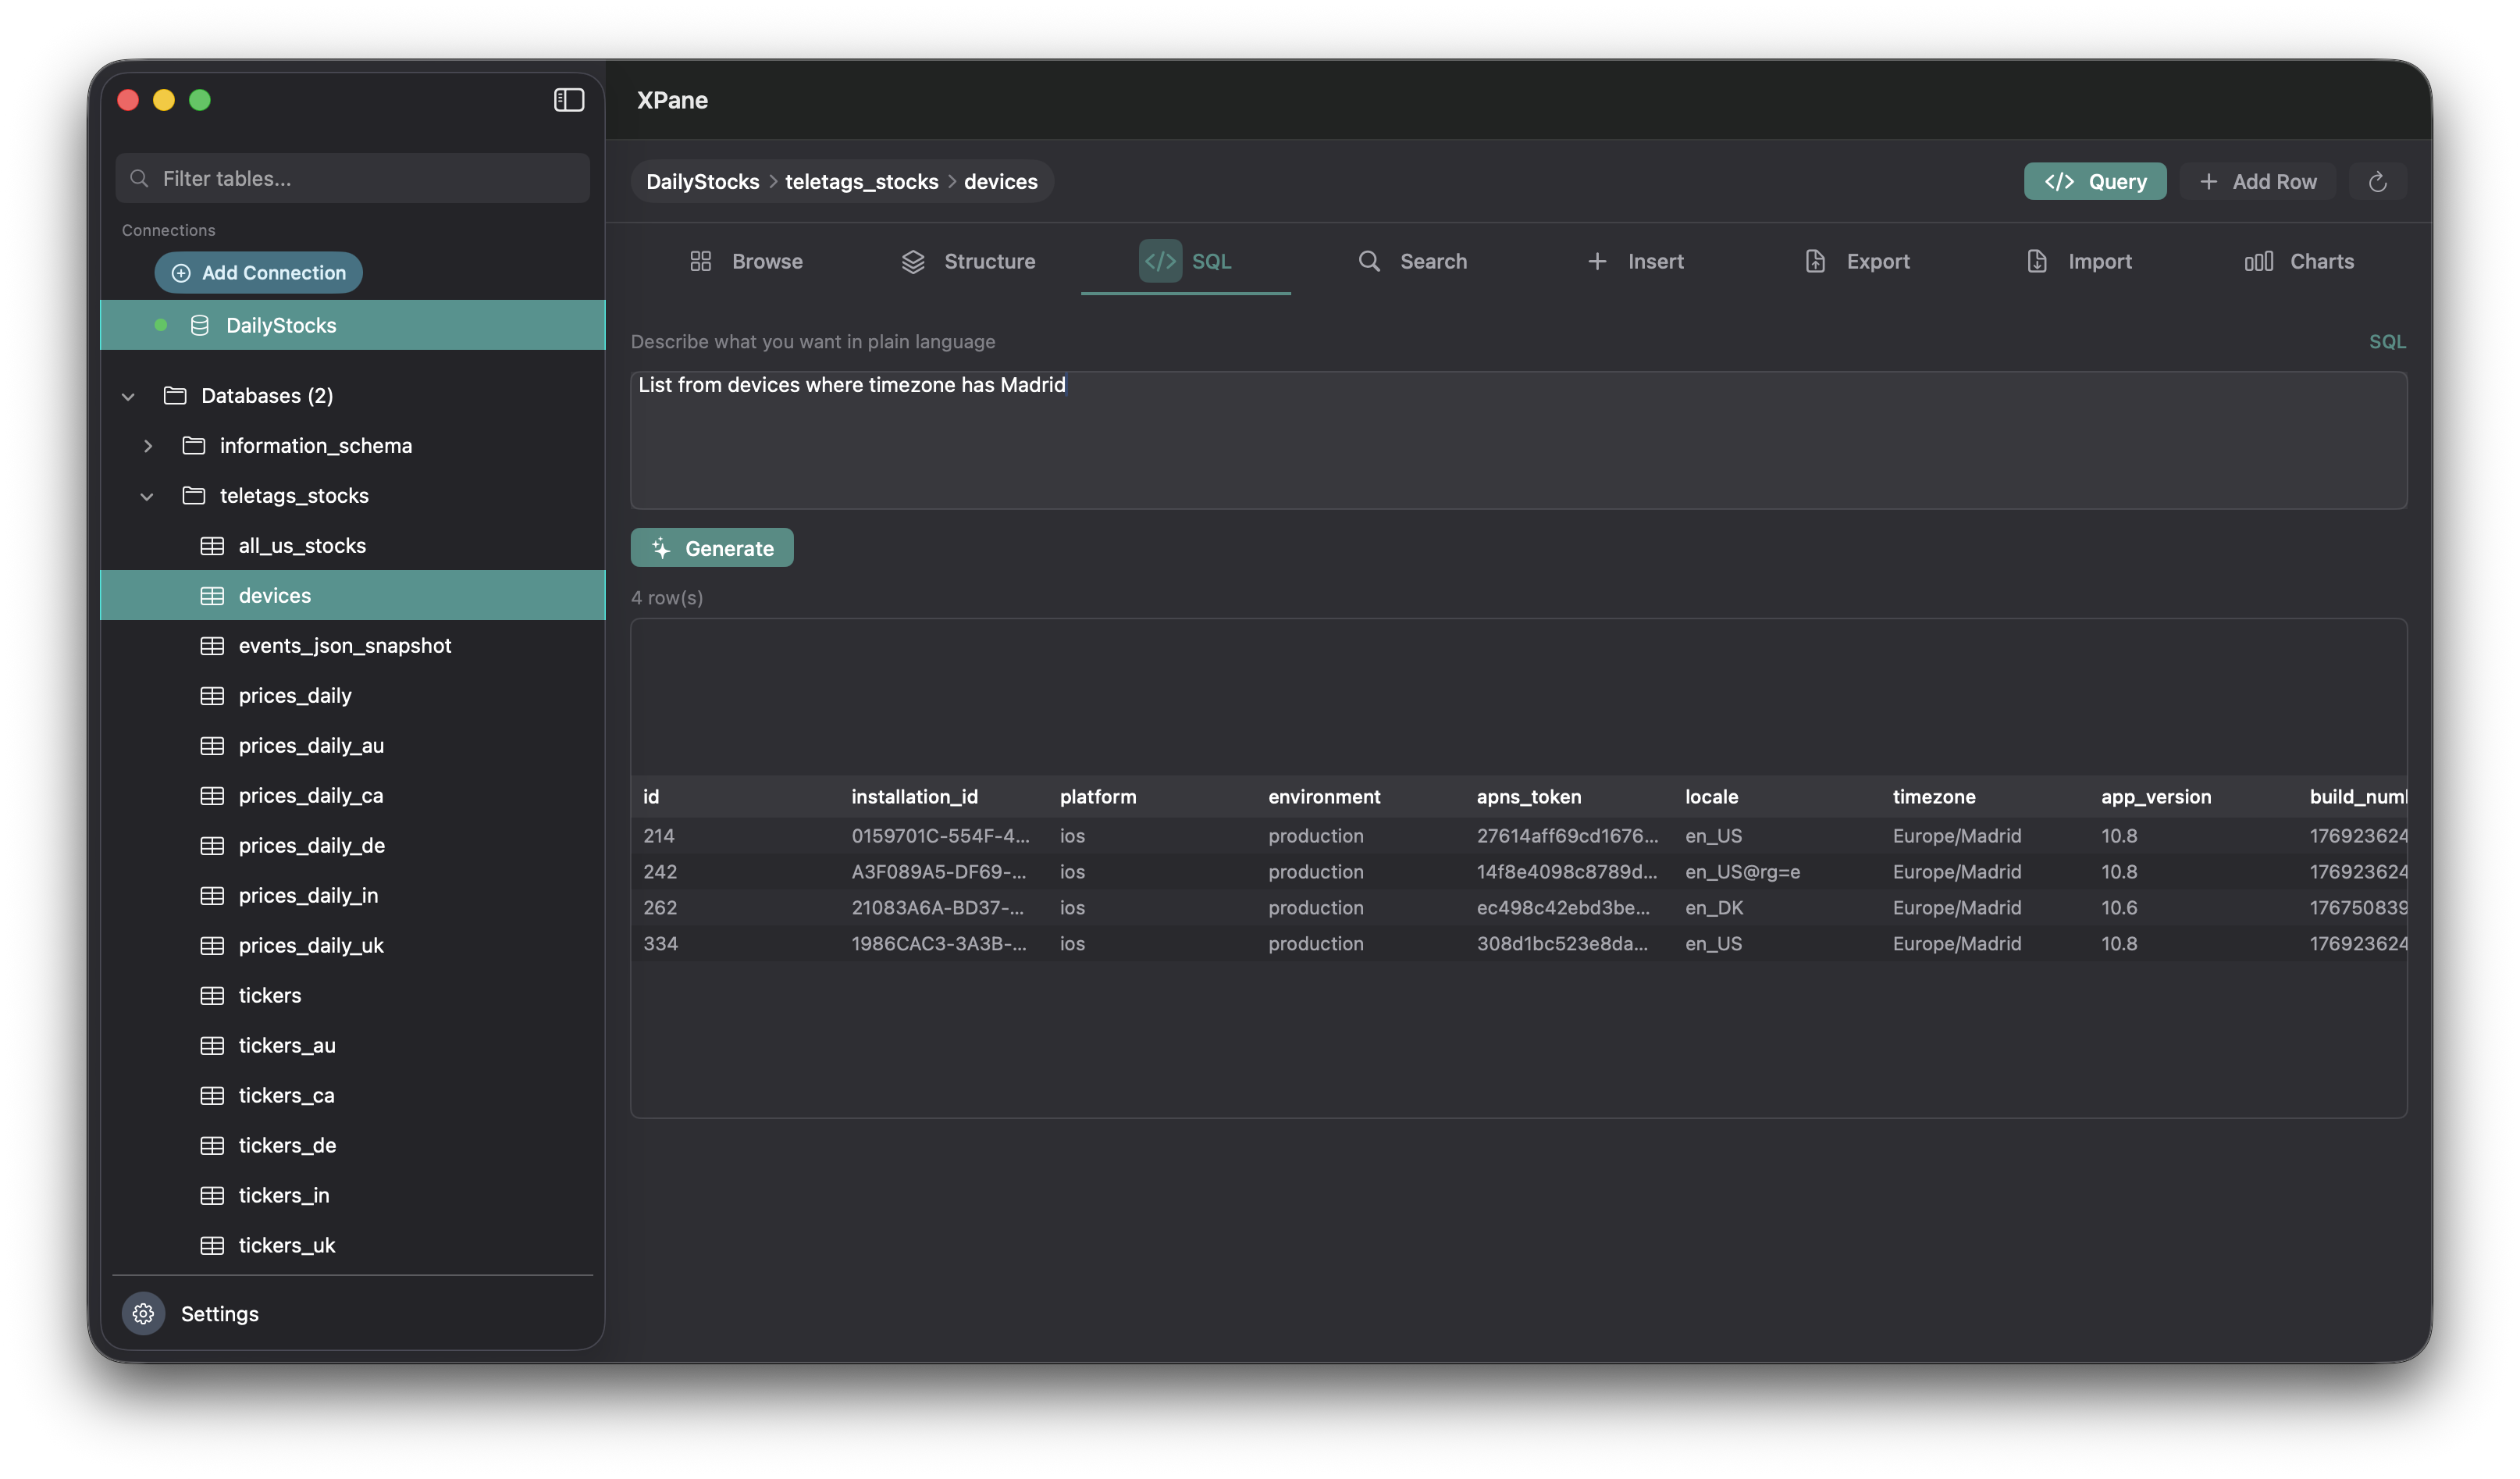Click the SQL code brackets icon
The image size is (2520, 1479).
pyautogui.click(x=1160, y=261)
